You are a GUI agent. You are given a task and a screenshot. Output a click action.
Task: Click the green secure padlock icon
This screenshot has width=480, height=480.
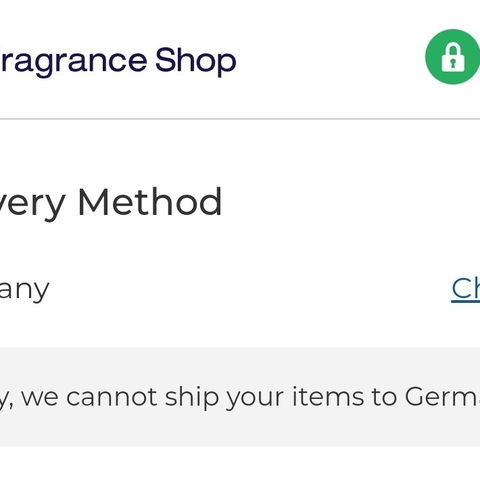tap(453, 57)
